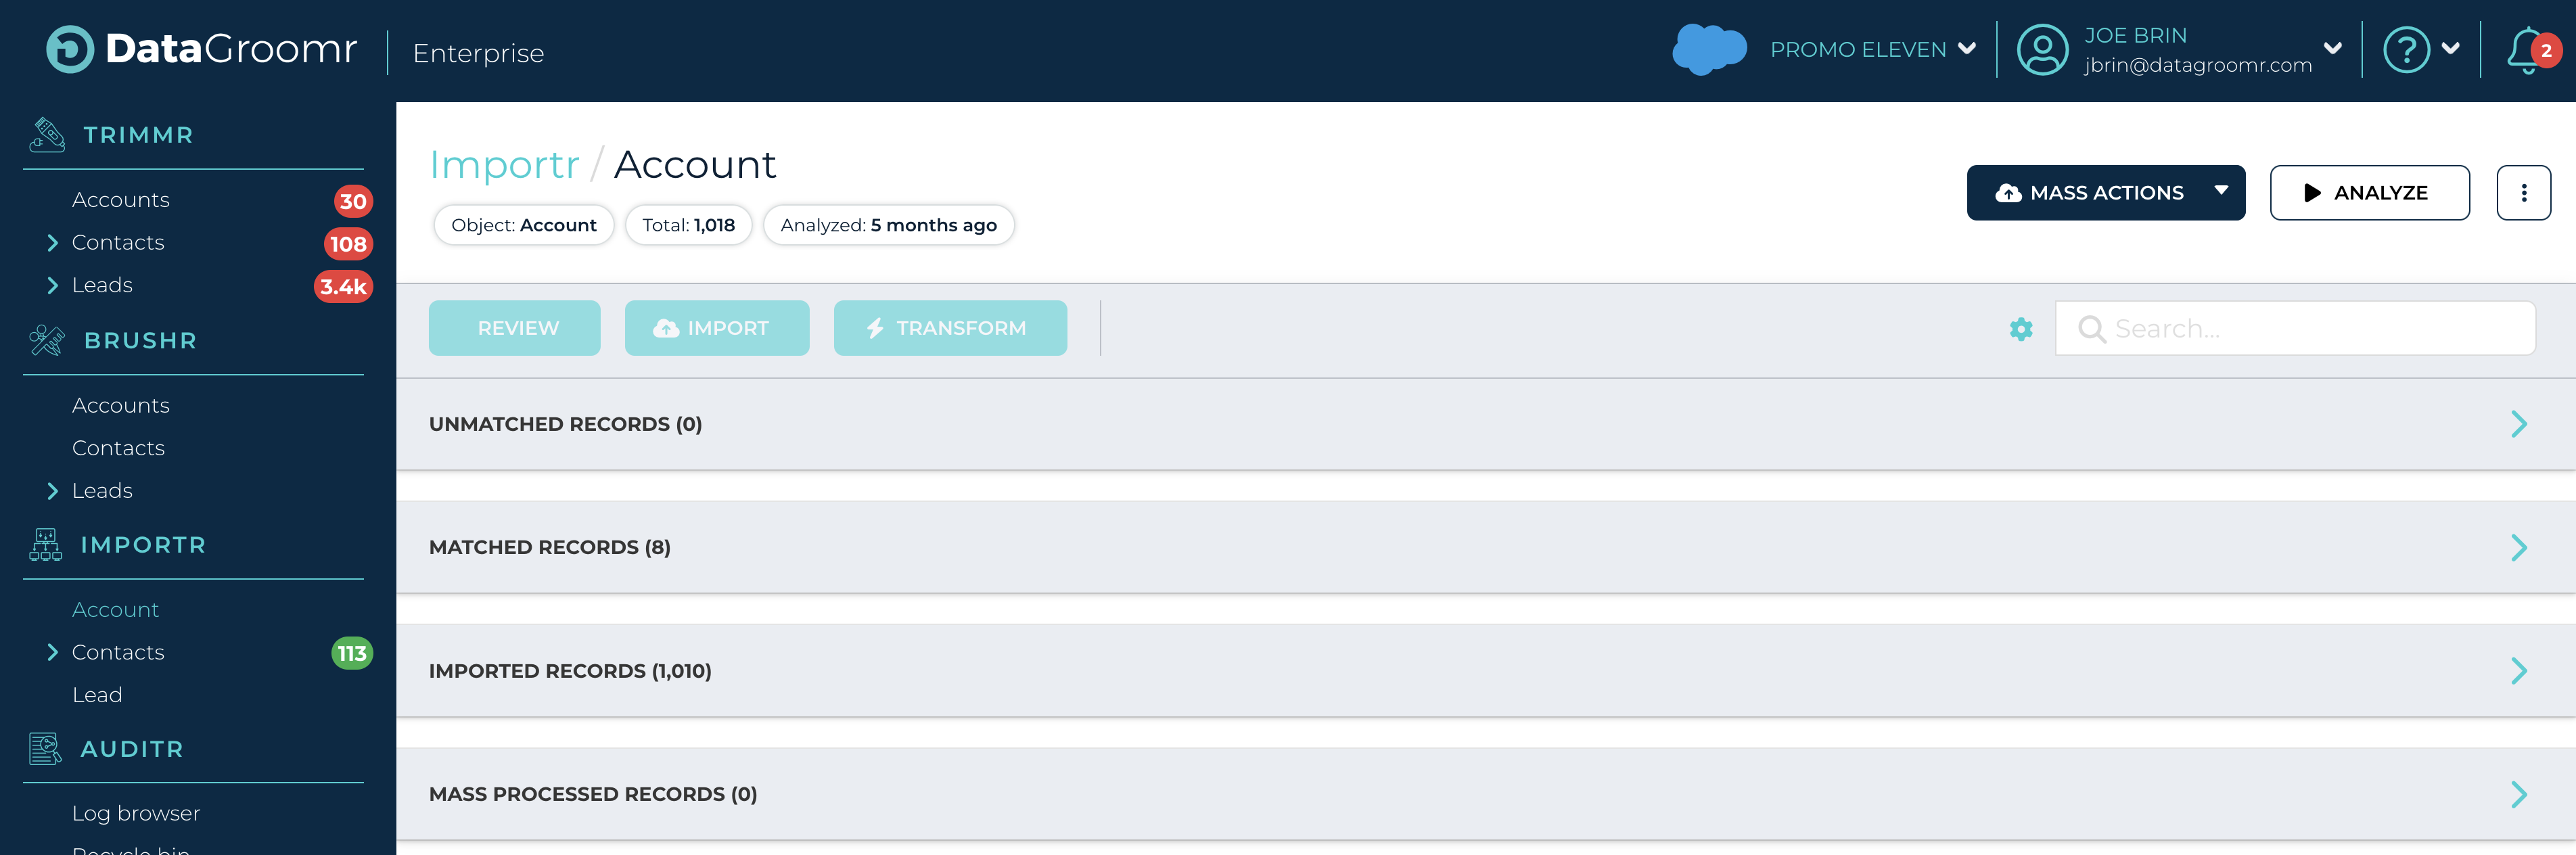The image size is (2576, 855).
Task: Click the Salesforce cloud icon
Action: (1709, 49)
